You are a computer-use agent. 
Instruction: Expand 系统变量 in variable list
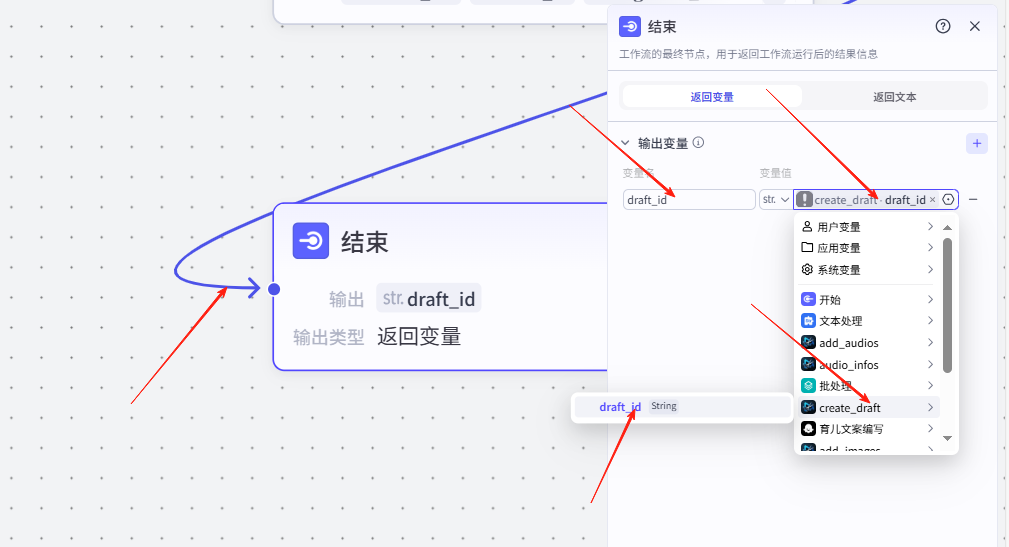point(867,270)
